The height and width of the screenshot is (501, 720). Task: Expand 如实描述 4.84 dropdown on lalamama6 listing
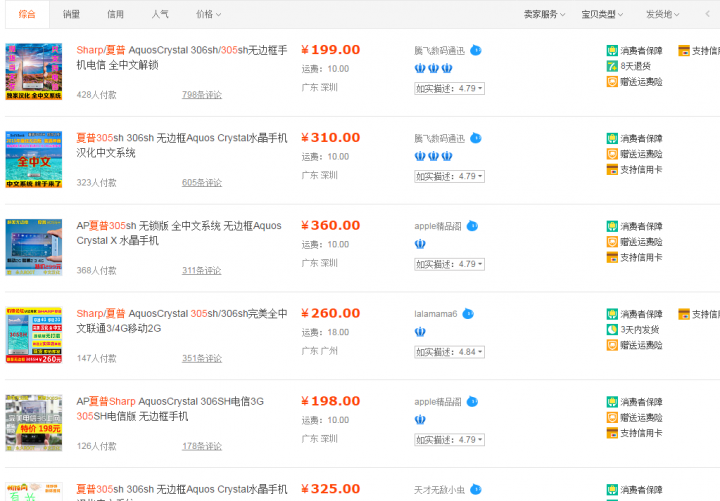pos(449,352)
